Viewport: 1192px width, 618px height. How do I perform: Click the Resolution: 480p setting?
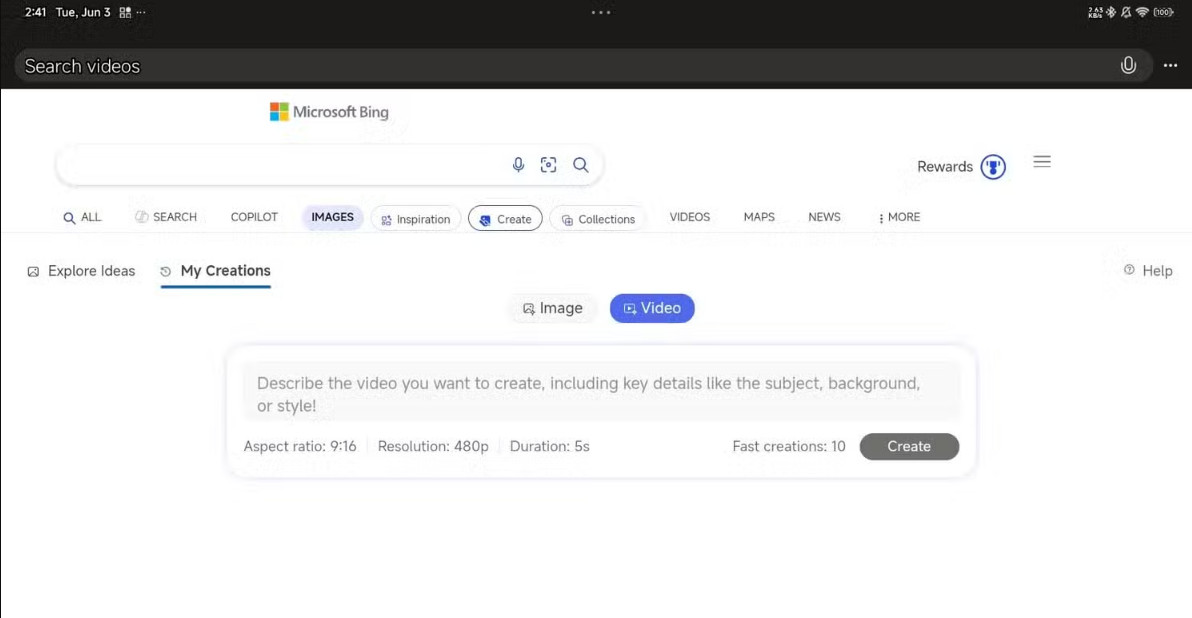(433, 446)
